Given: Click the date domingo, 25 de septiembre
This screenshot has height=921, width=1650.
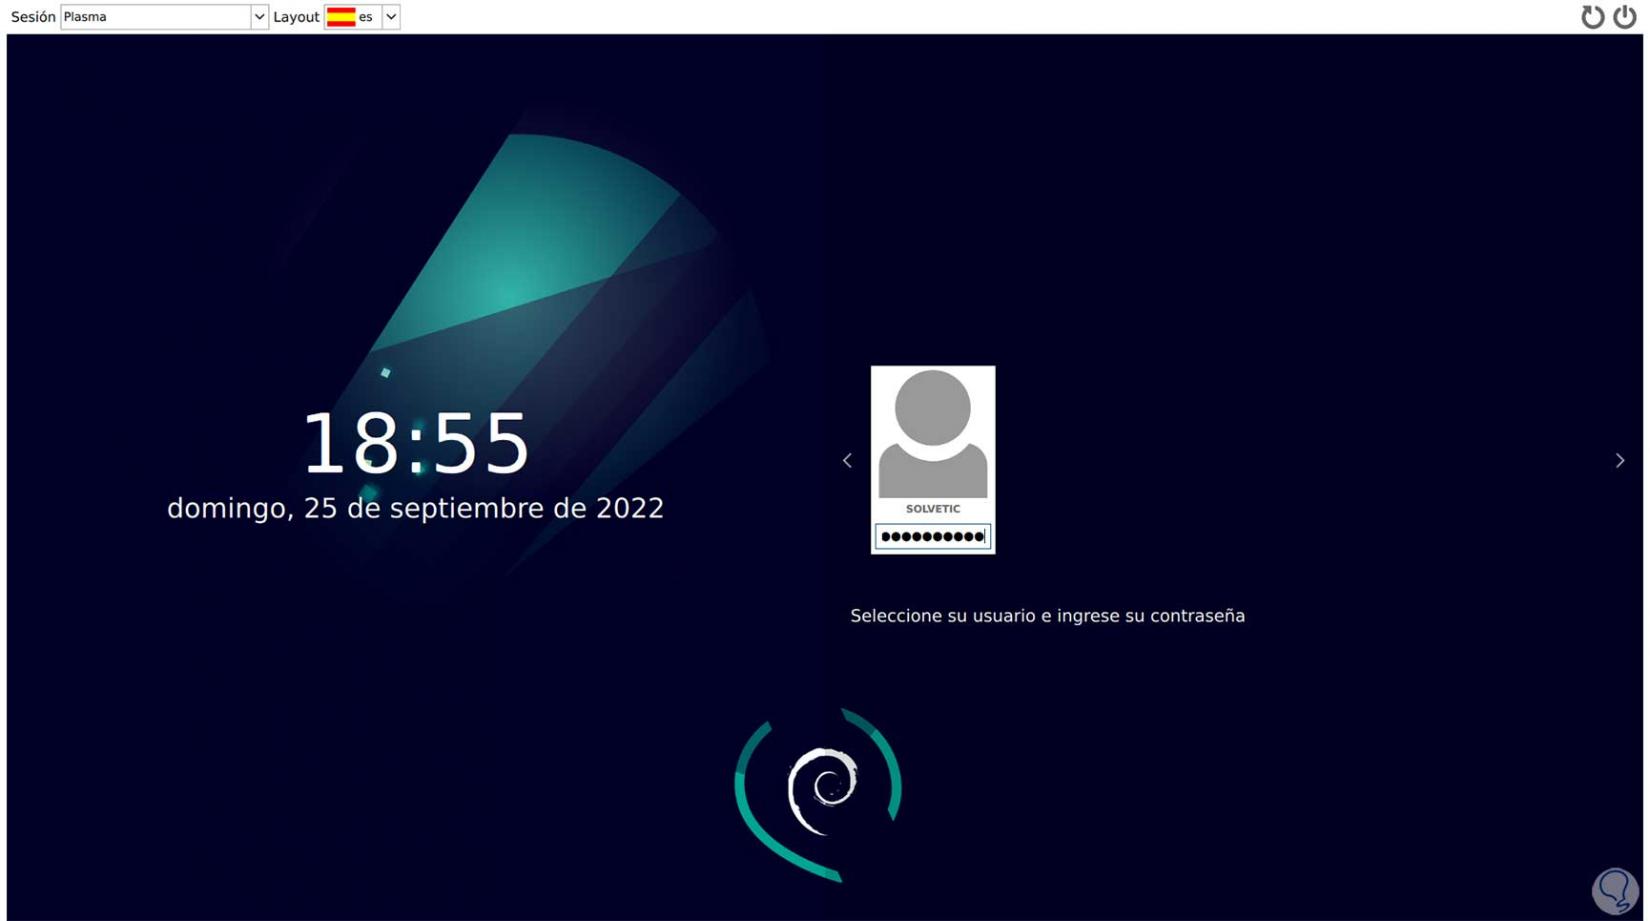Looking at the screenshot, I should tap(415, 508).
